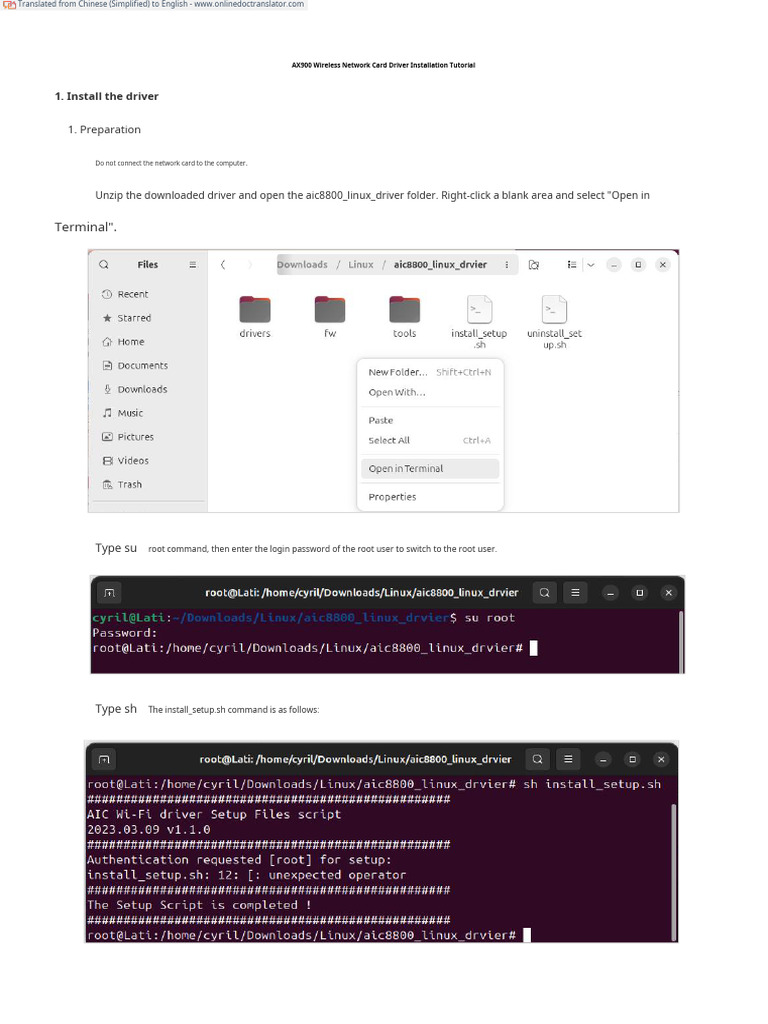
Task: Click the "2023.03.09 v1.1.0" version line
Action: (x=149, y=830)
